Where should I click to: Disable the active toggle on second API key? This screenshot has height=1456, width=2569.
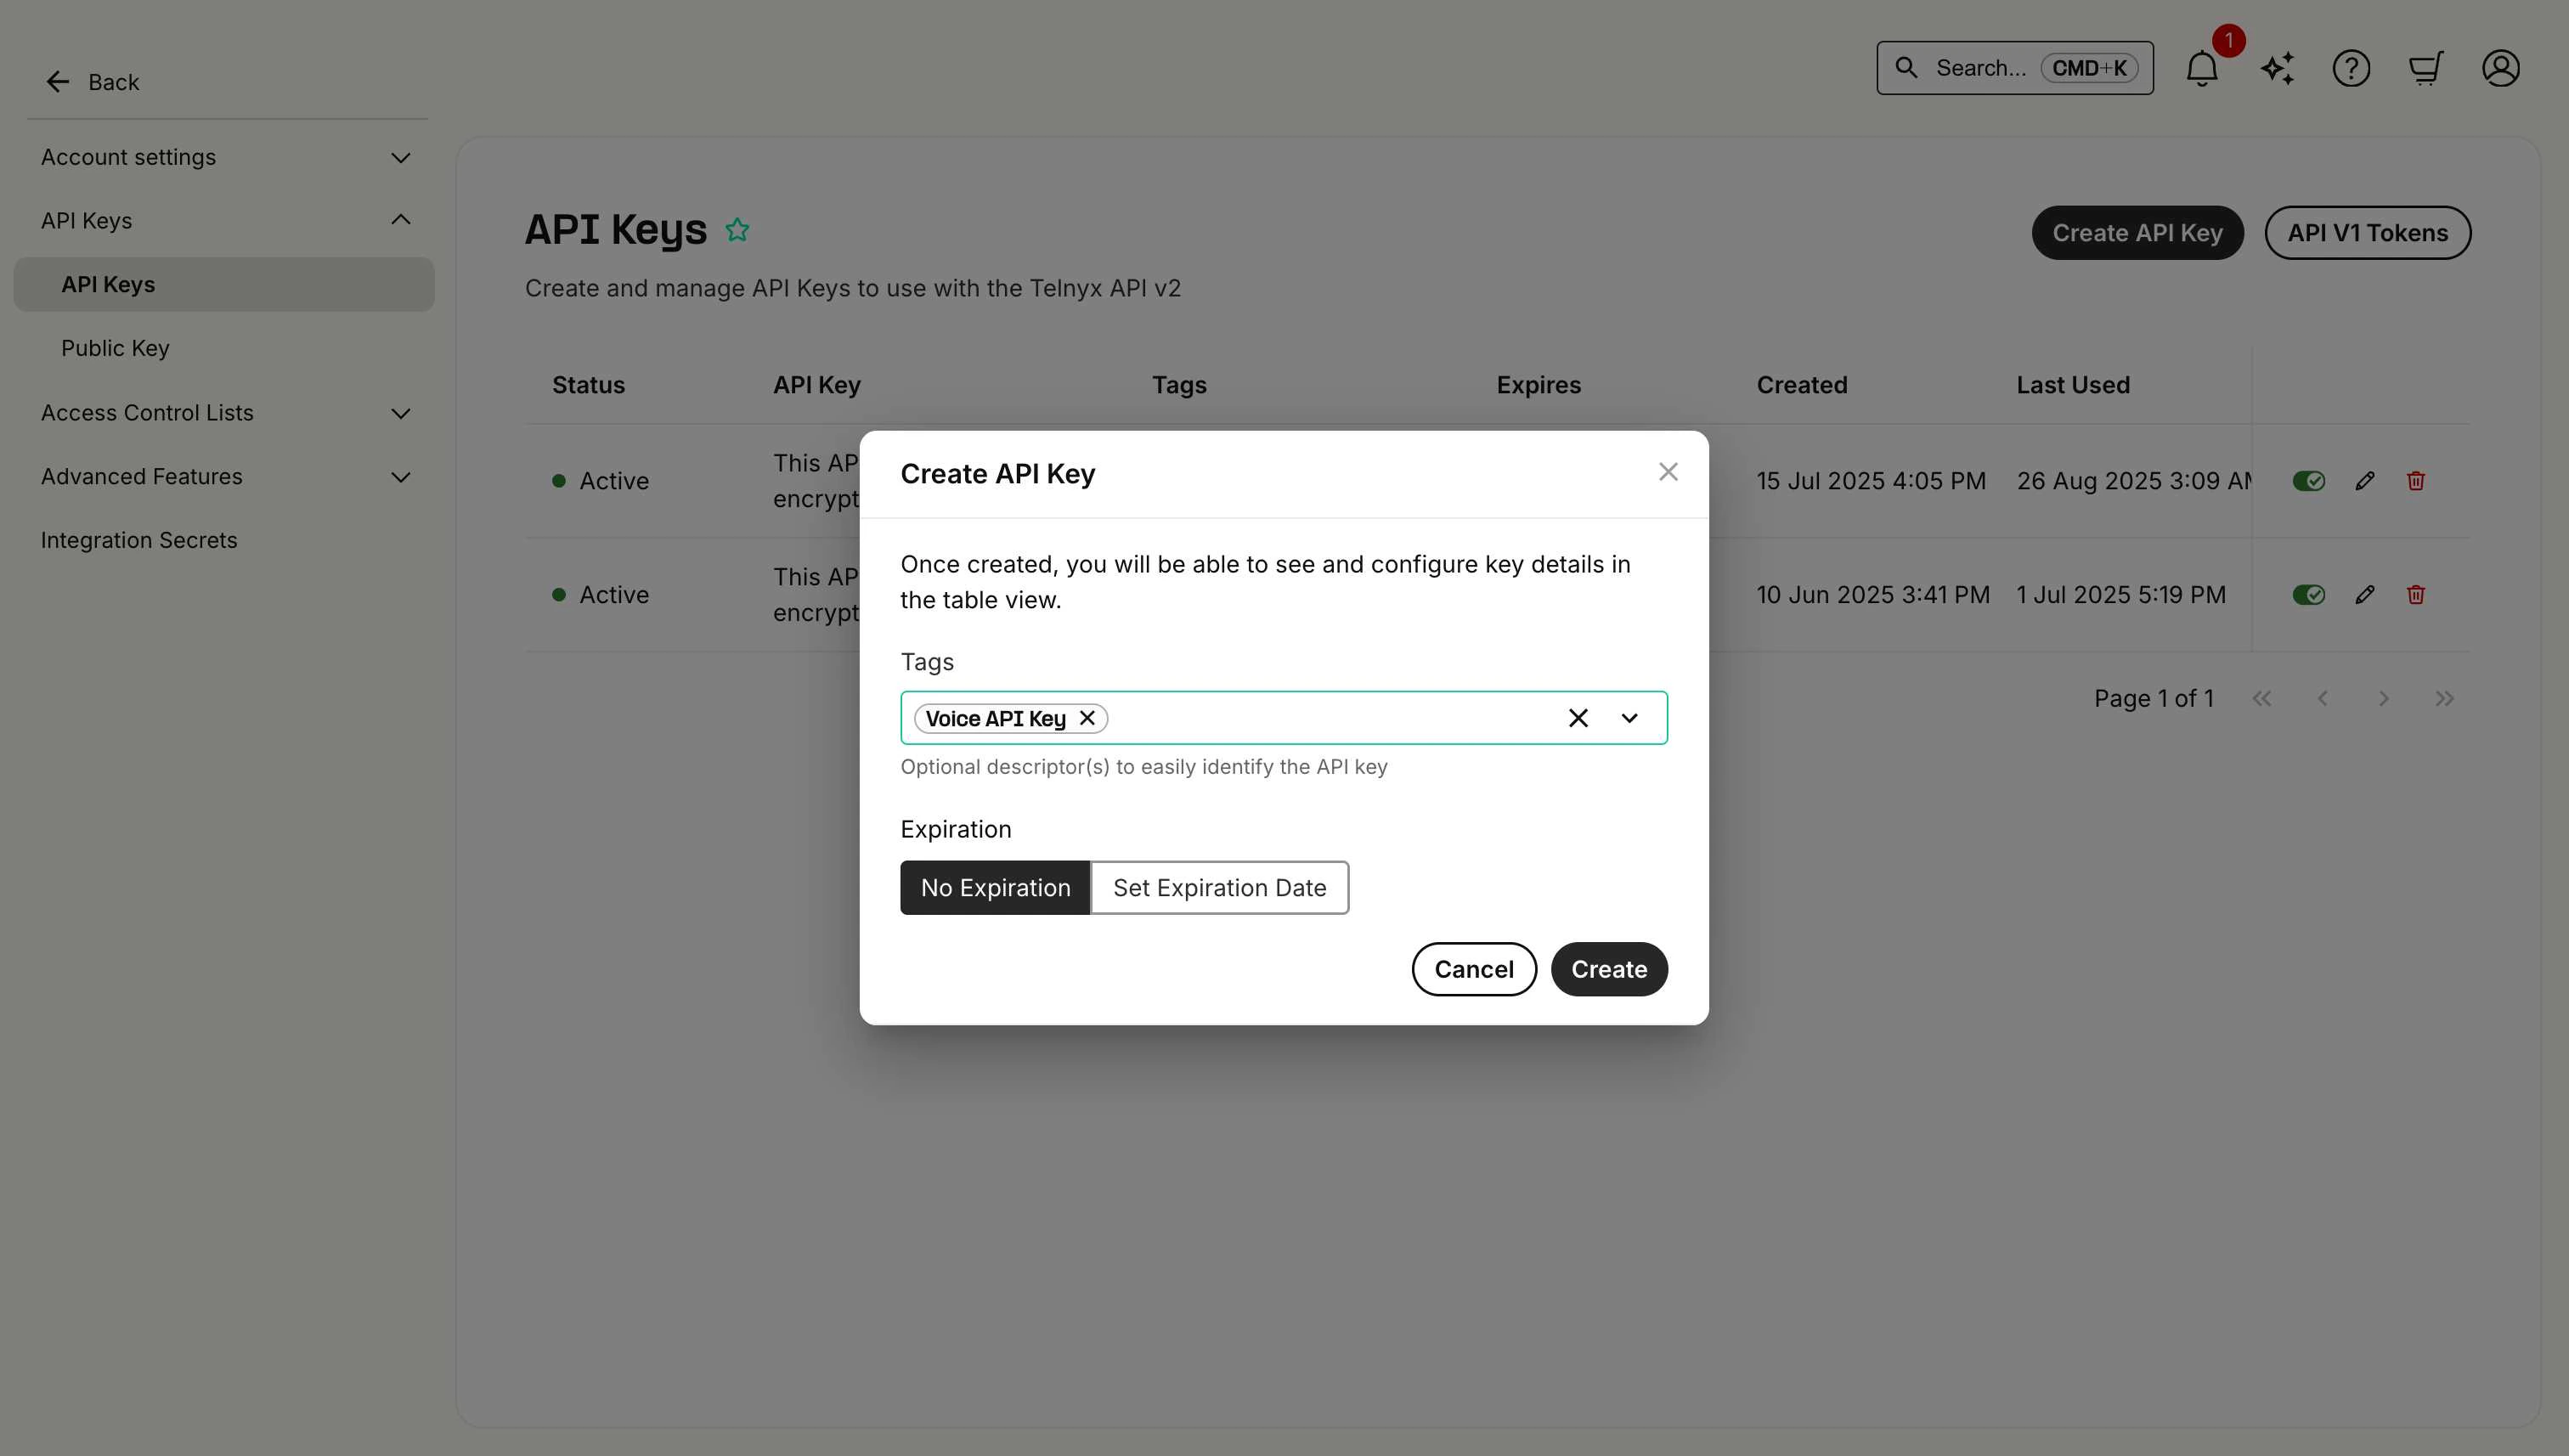pos(2309,594)
